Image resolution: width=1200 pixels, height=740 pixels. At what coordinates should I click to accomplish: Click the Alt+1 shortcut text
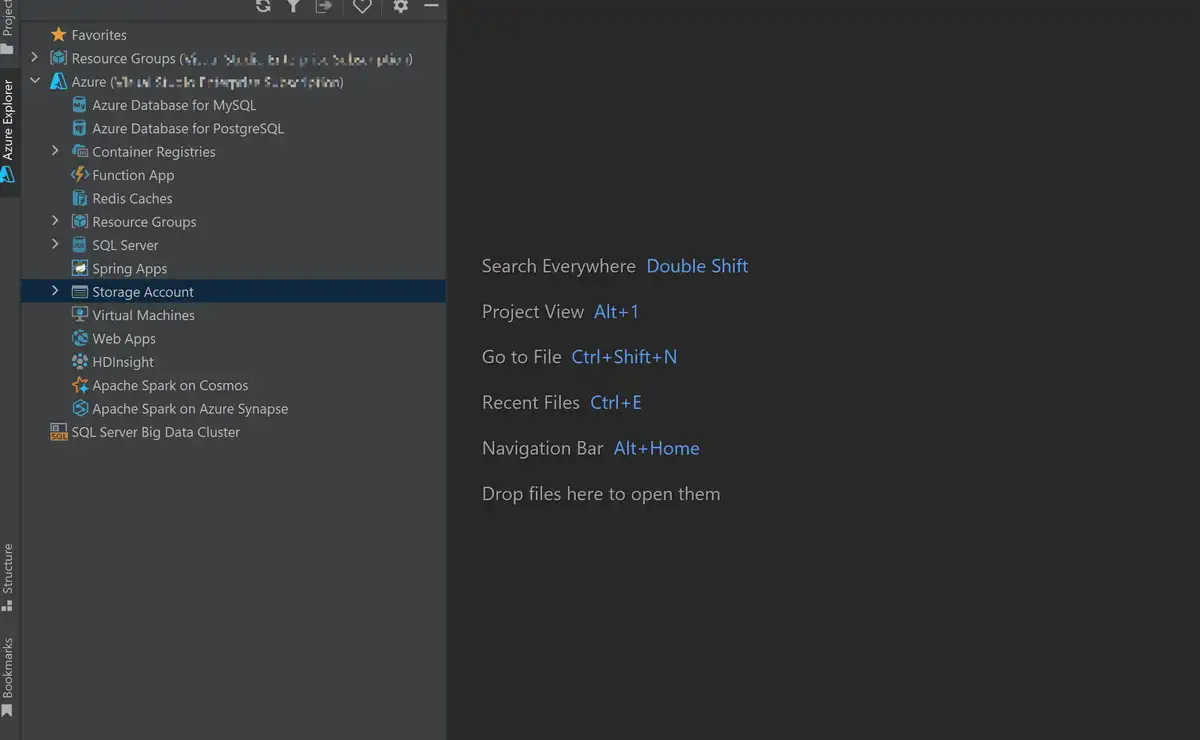pyautogui.click(x=616, y=312)
